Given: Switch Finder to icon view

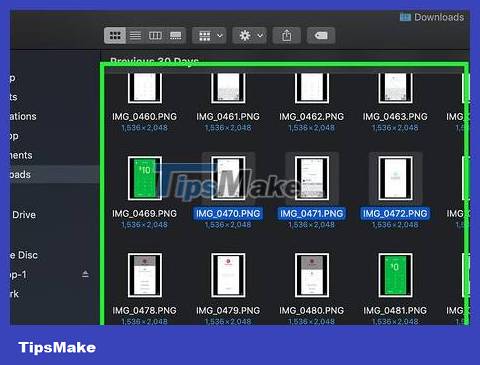Looking at the screenshot, I should tap(115, 35).
